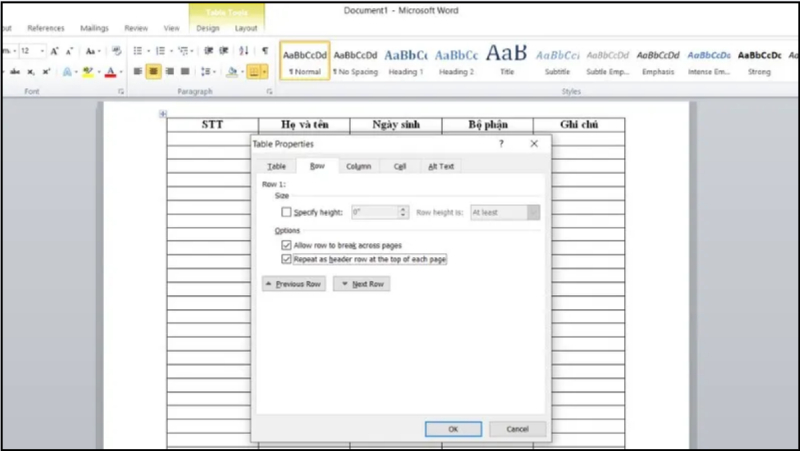Click the Grow Font icon
The image size is (800, 451).
(x=55, y=51)
